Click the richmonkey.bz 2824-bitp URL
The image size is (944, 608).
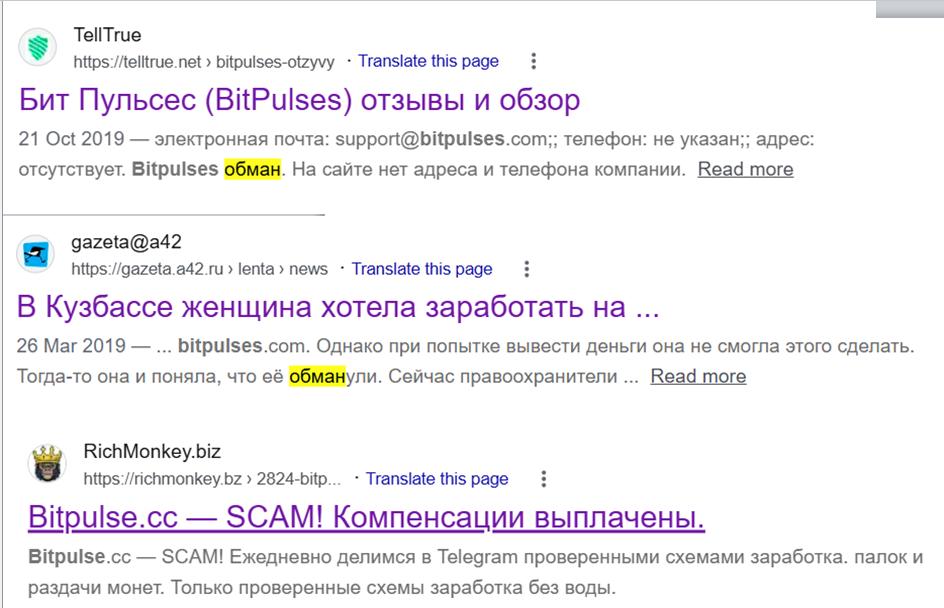(x=212, y=479)
